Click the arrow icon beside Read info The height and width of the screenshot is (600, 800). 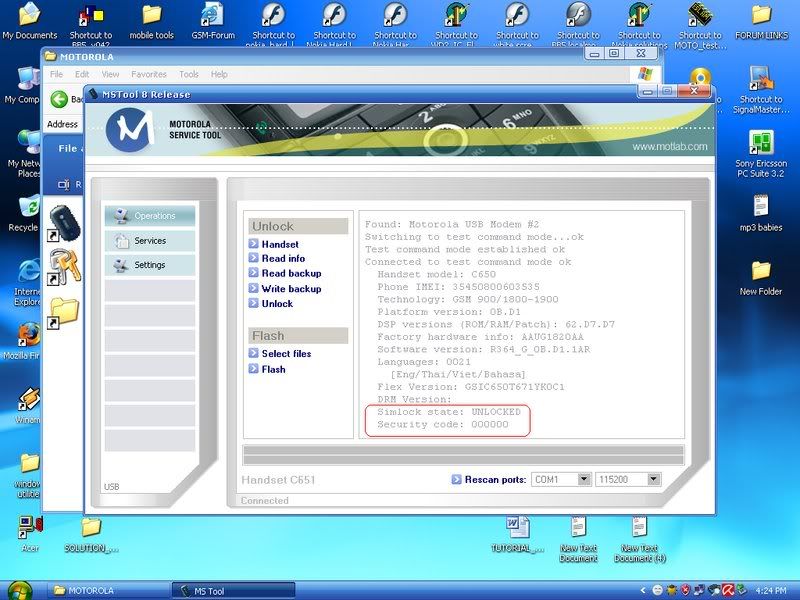tap(254, 258)
